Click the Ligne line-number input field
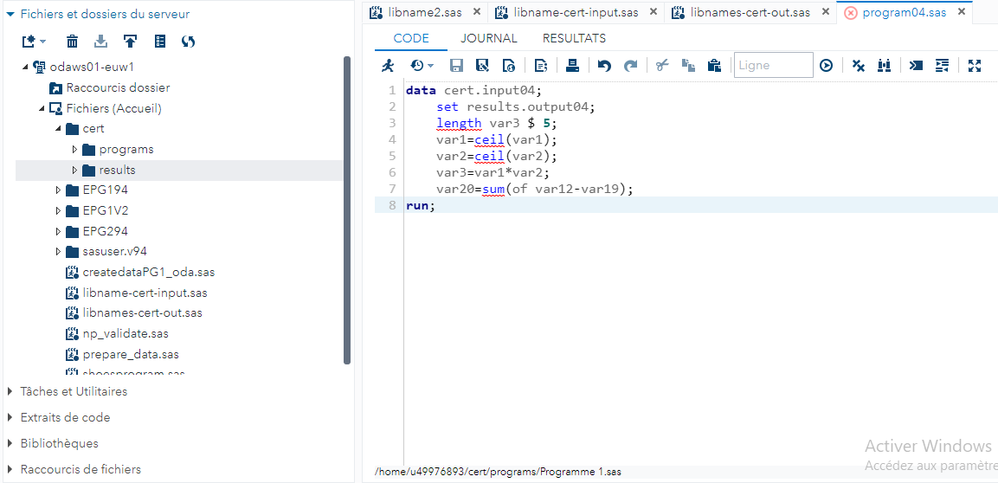Screen dimensions: 998x483 773,66
